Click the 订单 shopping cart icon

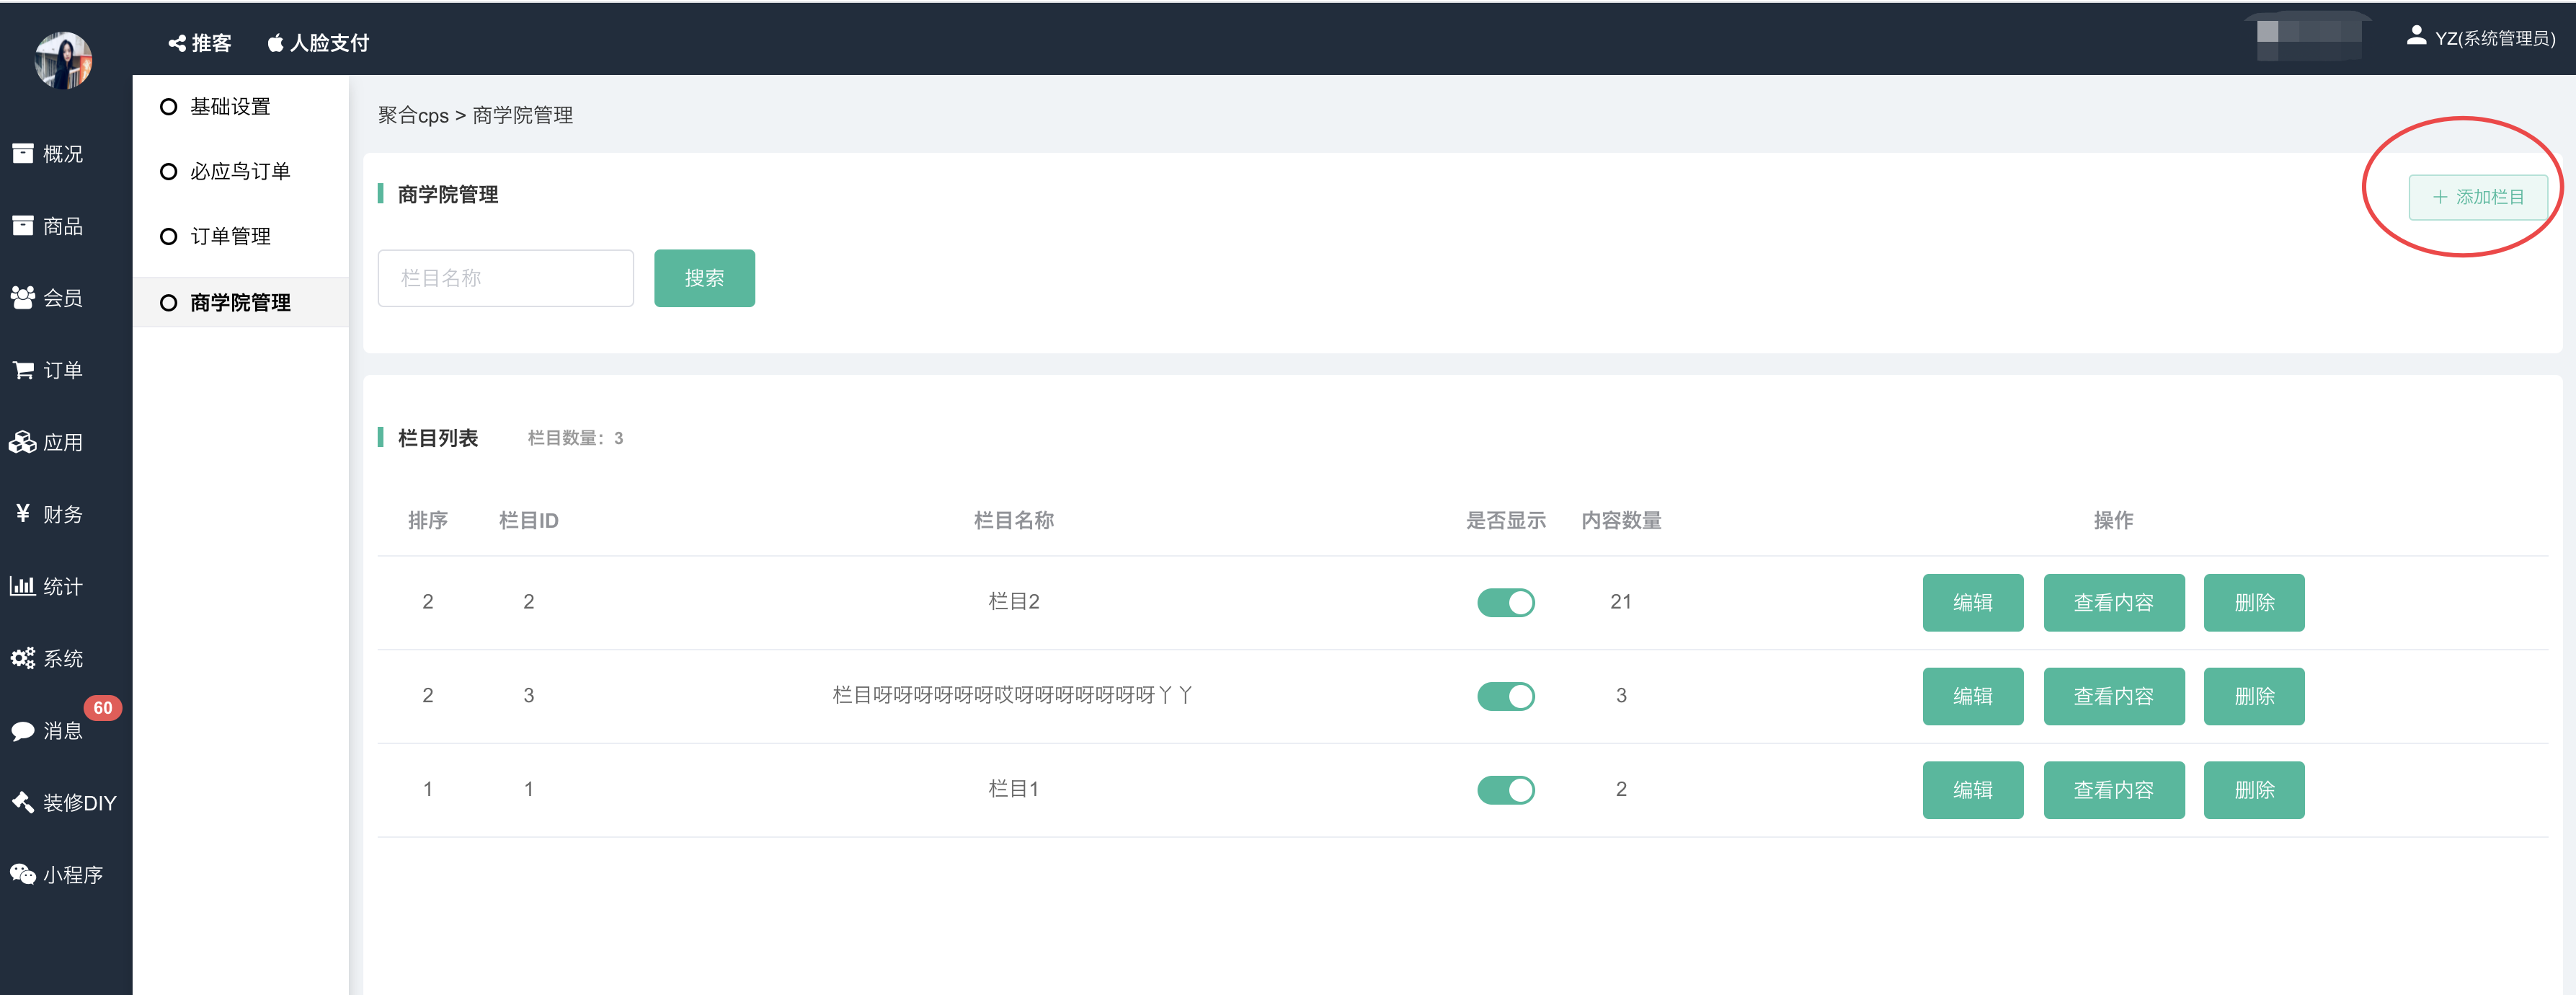click(x=23, y=370)
